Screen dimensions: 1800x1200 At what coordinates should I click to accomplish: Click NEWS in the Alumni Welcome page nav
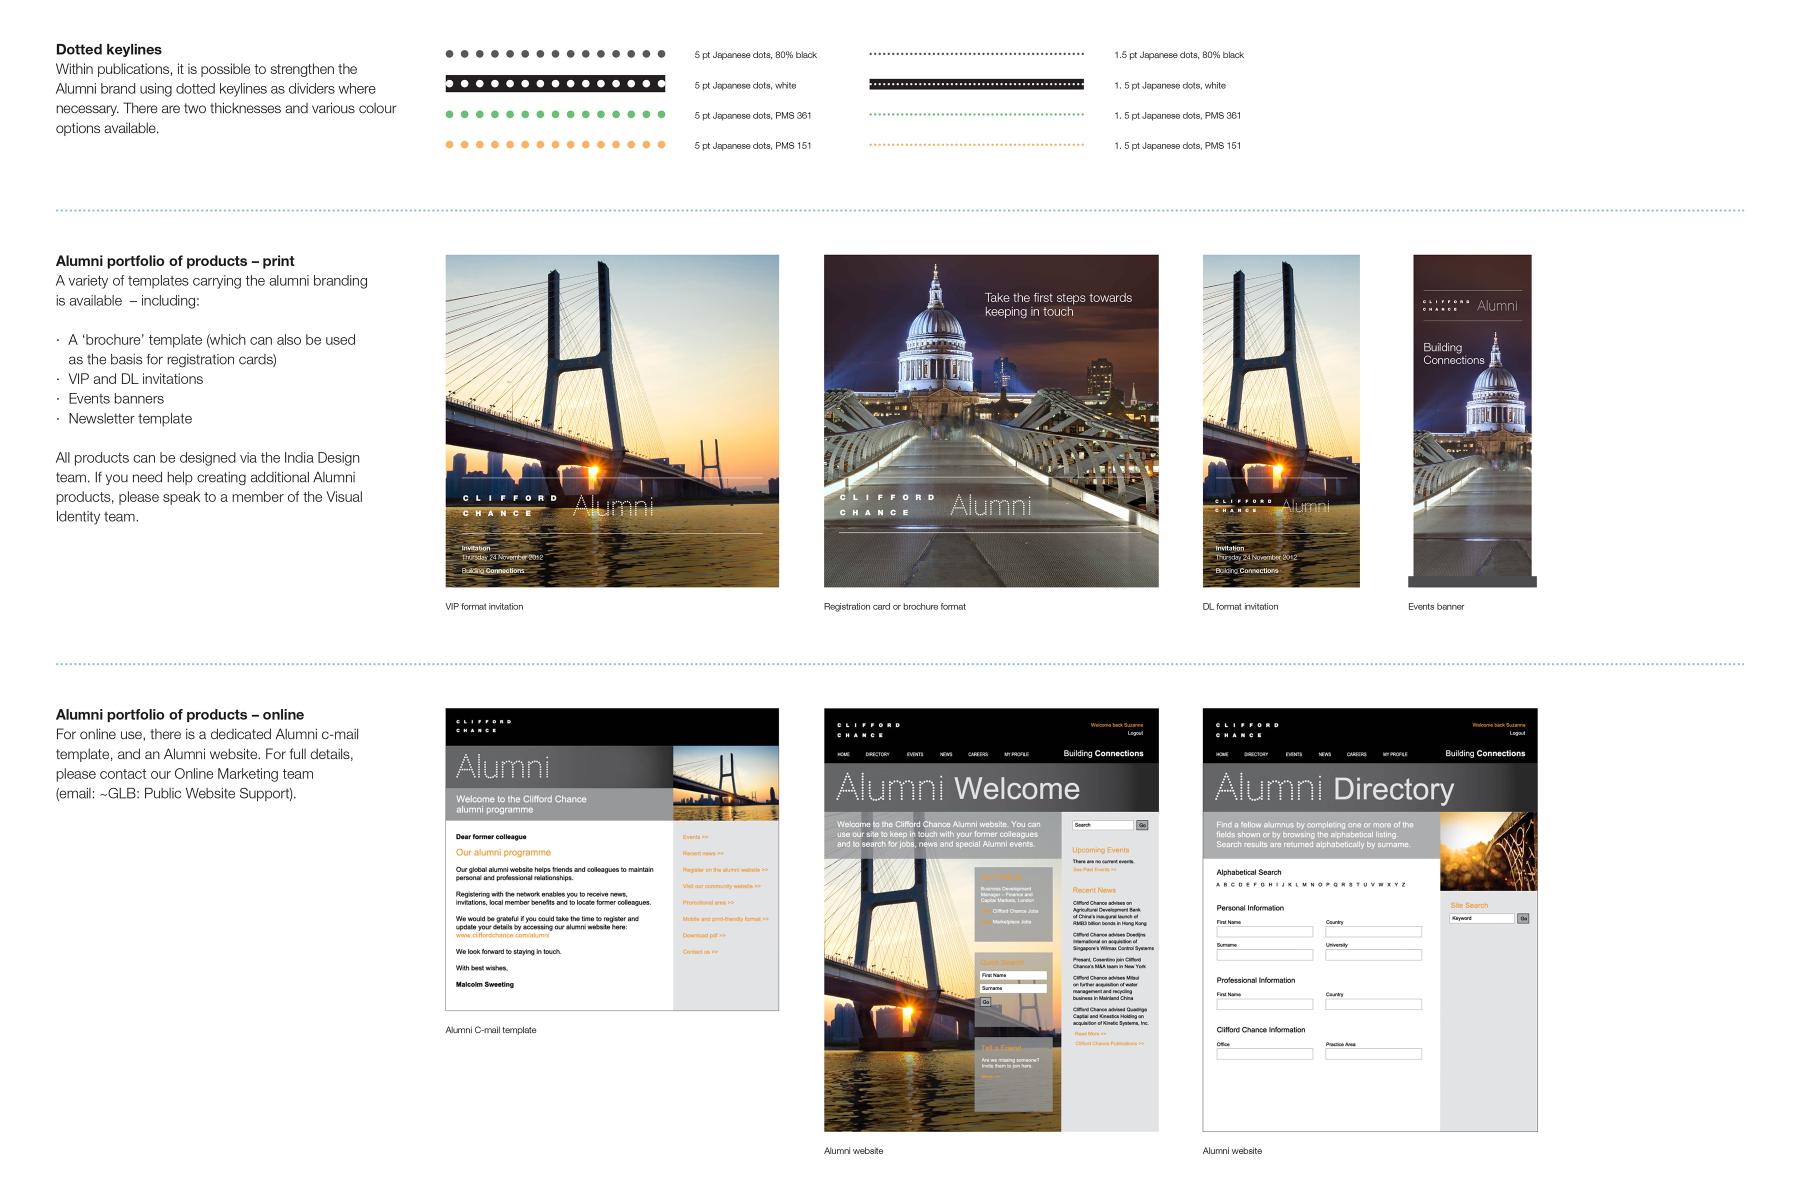946,754
